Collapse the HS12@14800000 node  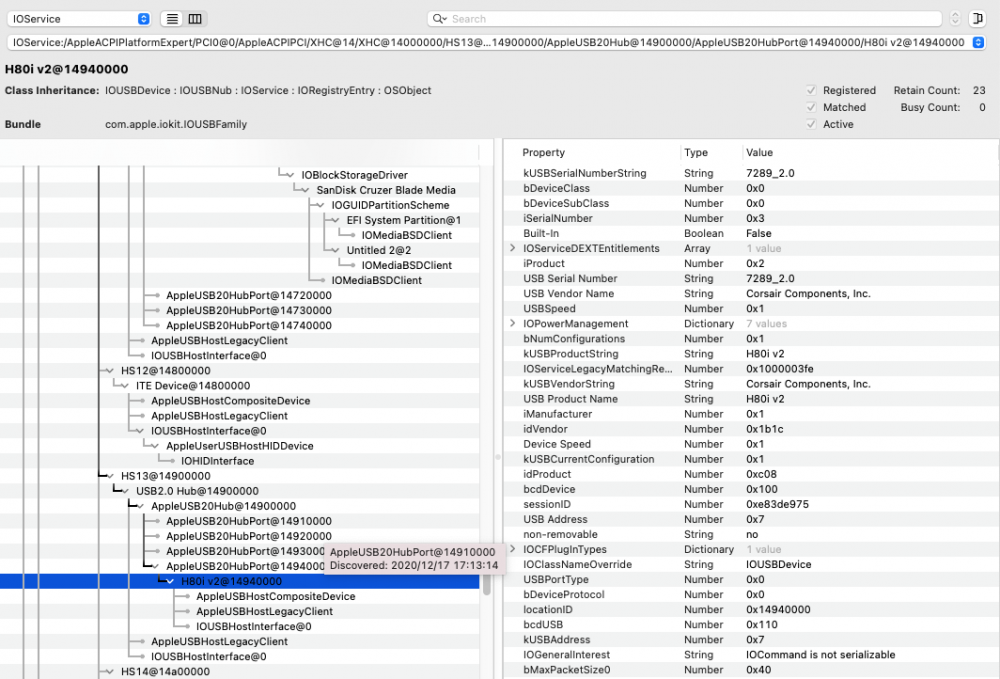pyautogui.click(x=110, y=370)
